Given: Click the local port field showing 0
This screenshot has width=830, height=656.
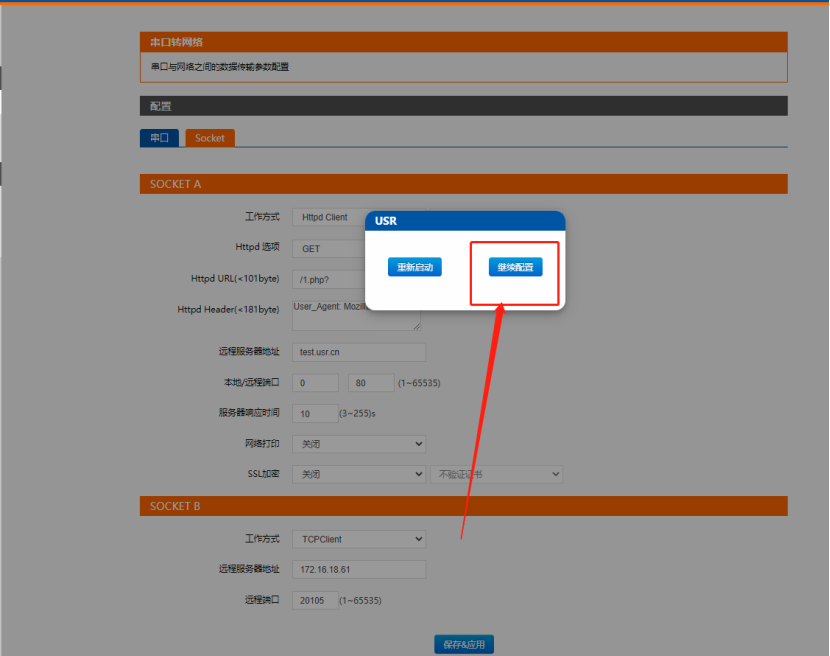Looking at the screenshot, I should 315,383.
